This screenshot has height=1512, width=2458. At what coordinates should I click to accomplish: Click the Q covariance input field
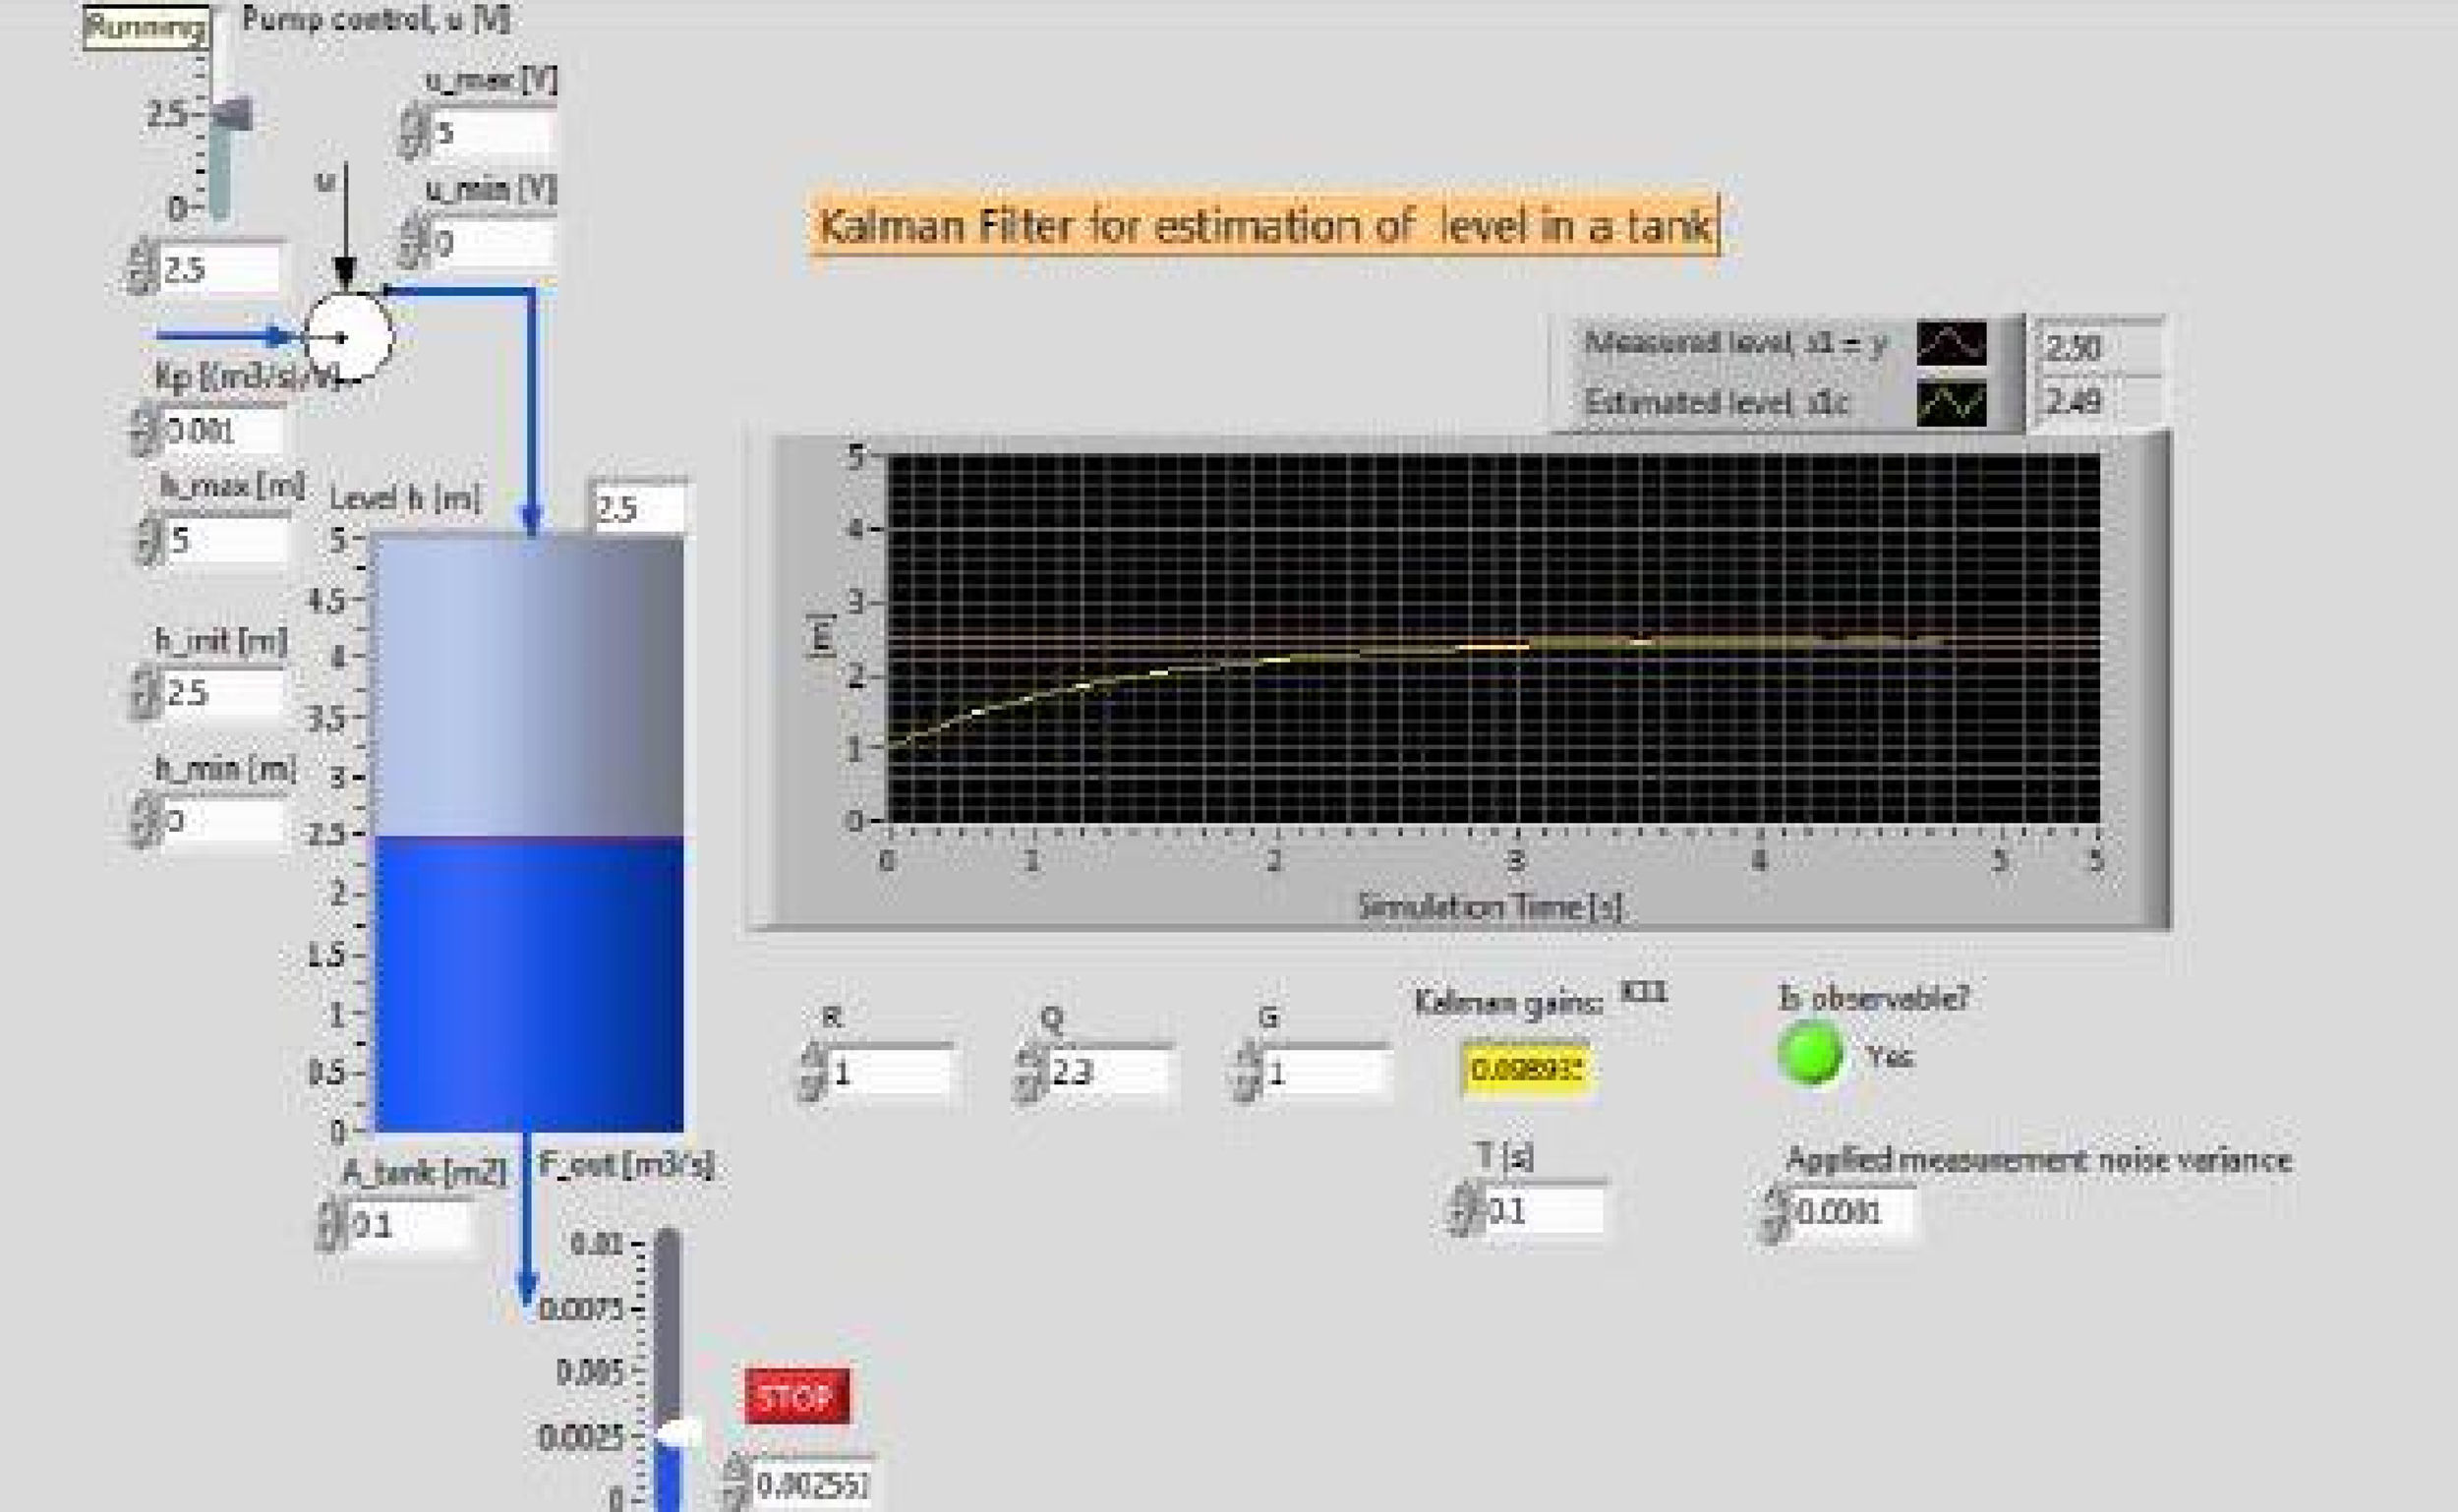[1106, 1073]
